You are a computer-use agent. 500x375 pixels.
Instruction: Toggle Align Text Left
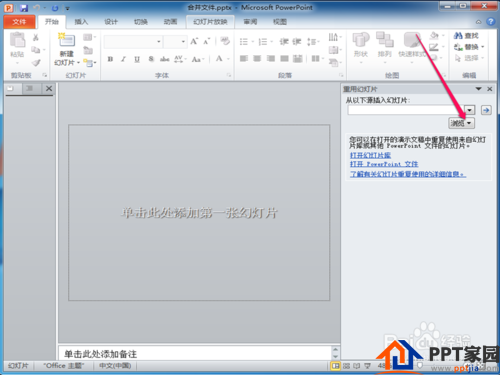coord(244,59)
